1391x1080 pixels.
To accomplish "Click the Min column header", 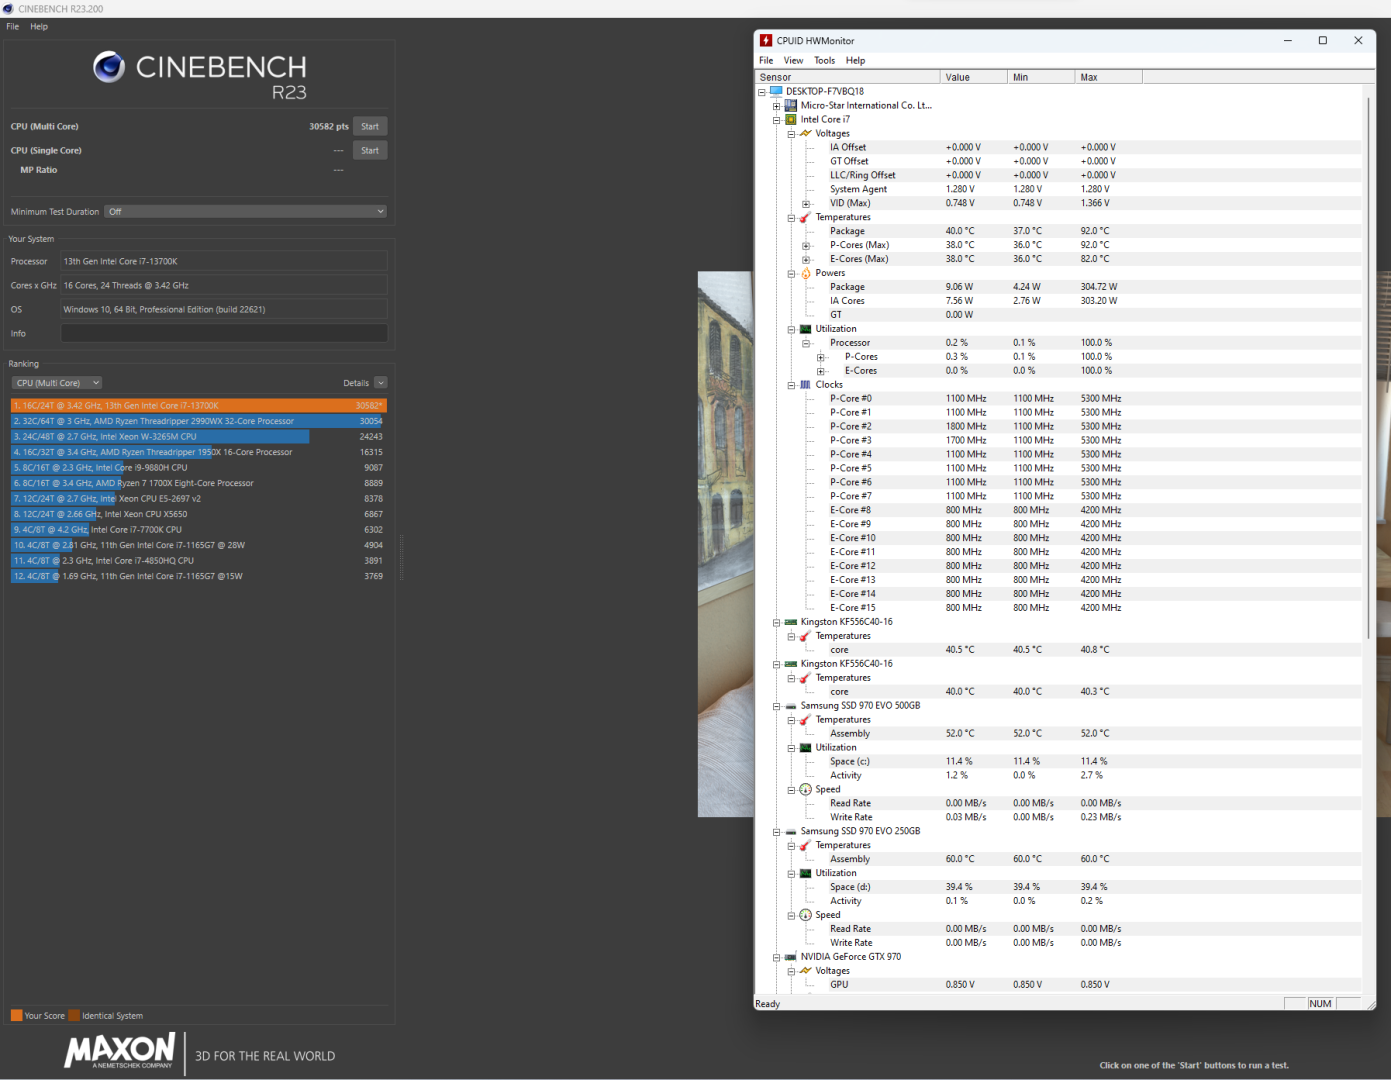I will tap(1042, 77).
